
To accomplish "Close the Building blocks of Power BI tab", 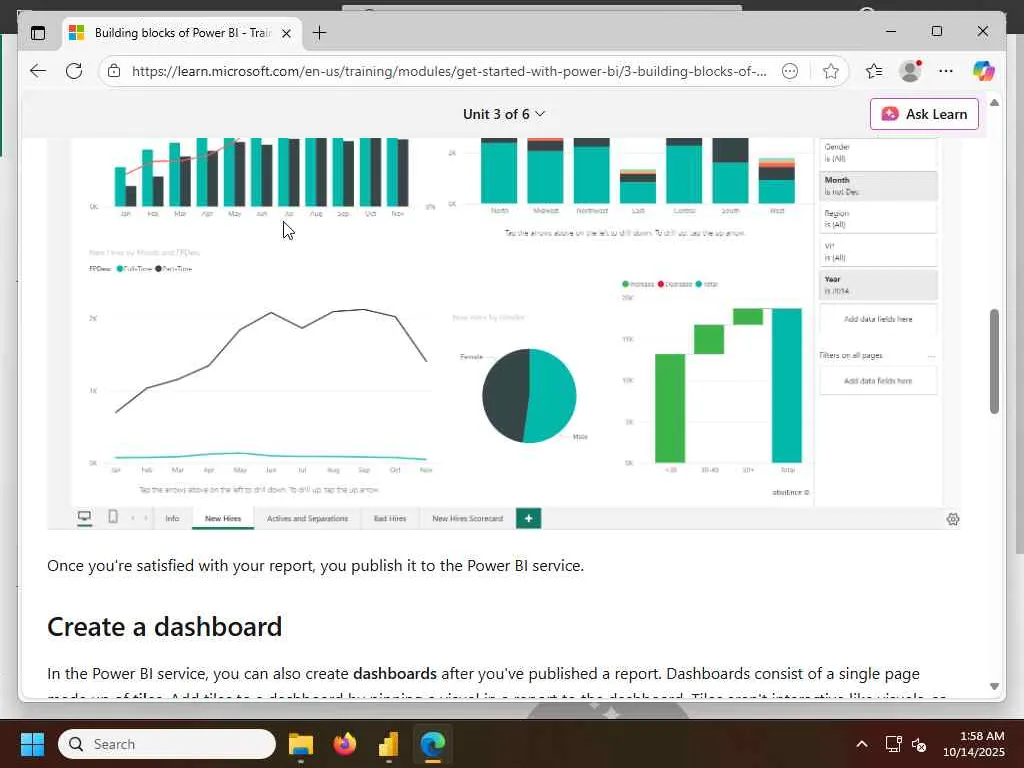I will [x=286, y=33].
